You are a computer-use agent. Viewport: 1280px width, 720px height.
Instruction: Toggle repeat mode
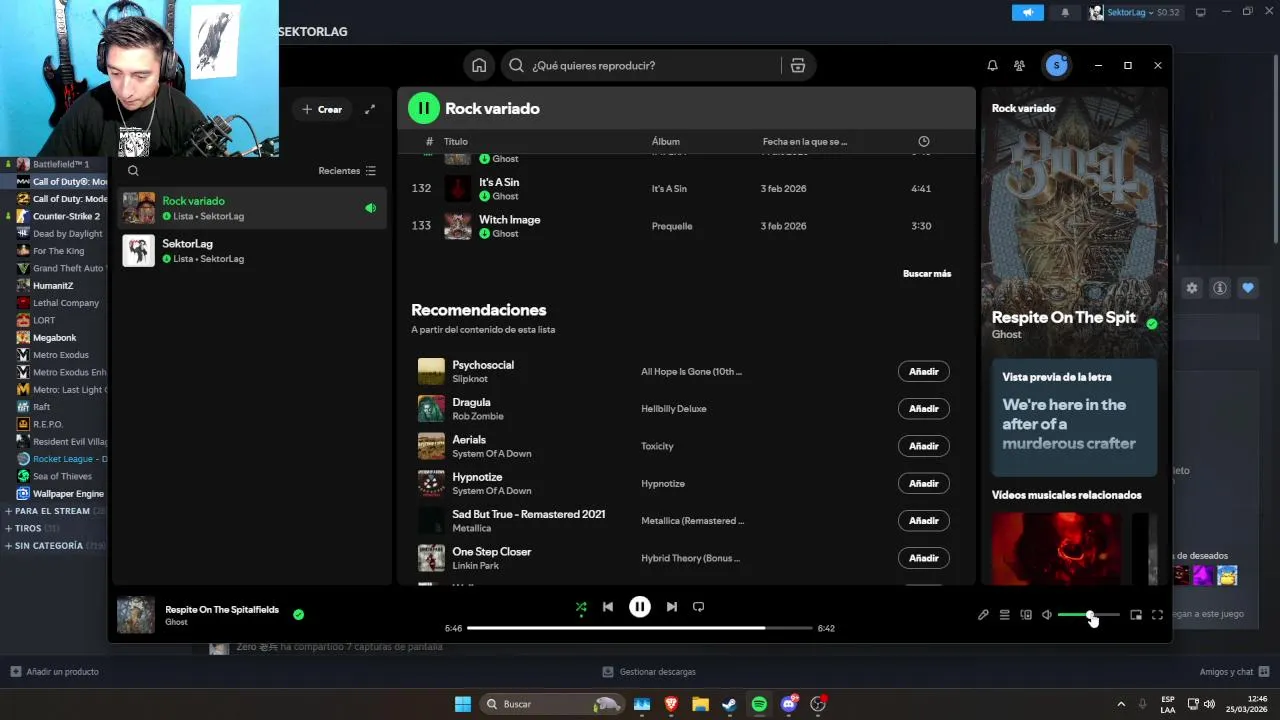click(699, 607)
